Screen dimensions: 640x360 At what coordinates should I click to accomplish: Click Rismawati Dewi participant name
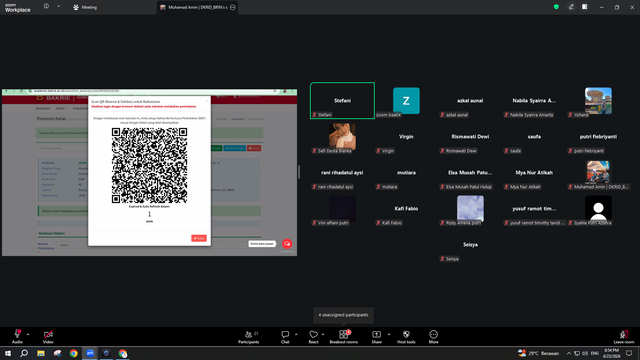tap(470, 137)
